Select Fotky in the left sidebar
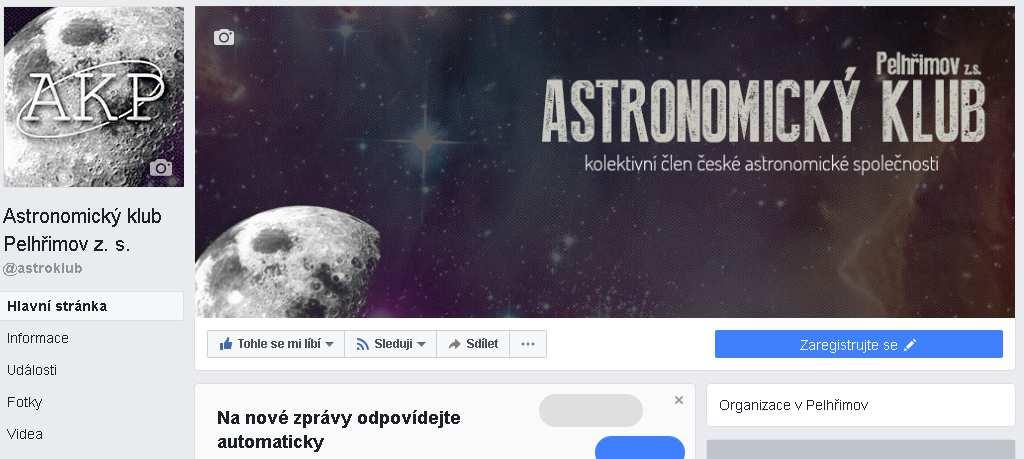1024x459 pixels. (x=24, y=402)
